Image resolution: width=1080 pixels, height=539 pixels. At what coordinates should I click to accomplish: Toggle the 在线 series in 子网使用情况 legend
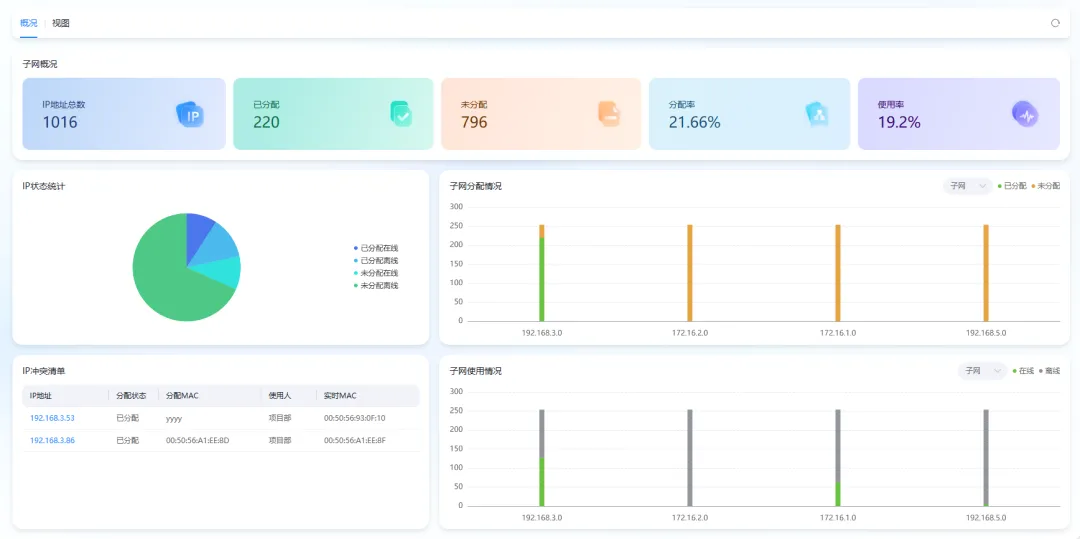pyautogui.click(x=1024, y=371)
